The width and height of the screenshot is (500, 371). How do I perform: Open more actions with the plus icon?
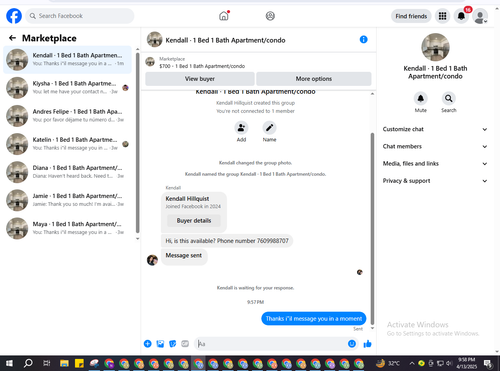point(148,344)
